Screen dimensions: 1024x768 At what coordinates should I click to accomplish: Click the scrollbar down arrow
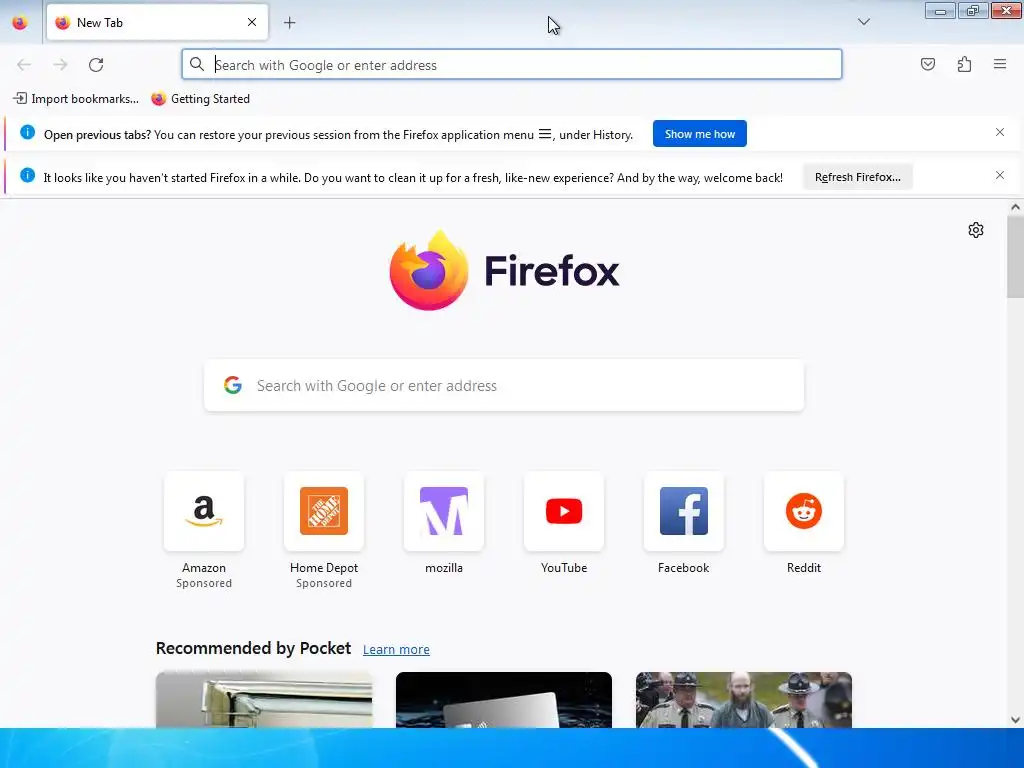point(1015,720)
